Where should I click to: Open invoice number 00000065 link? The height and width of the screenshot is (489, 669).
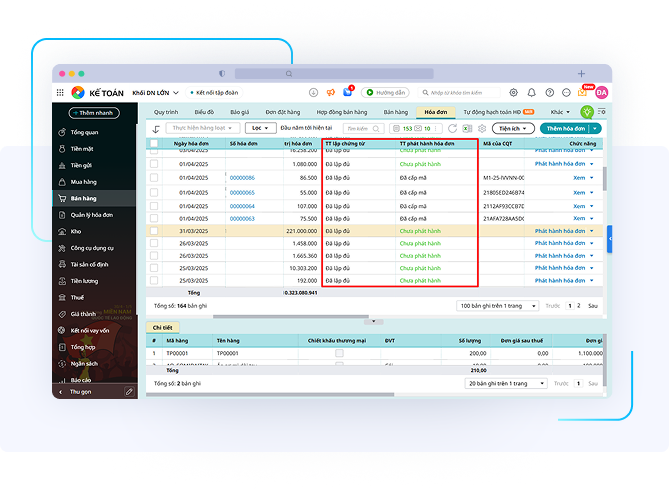[x=242, y=191]
